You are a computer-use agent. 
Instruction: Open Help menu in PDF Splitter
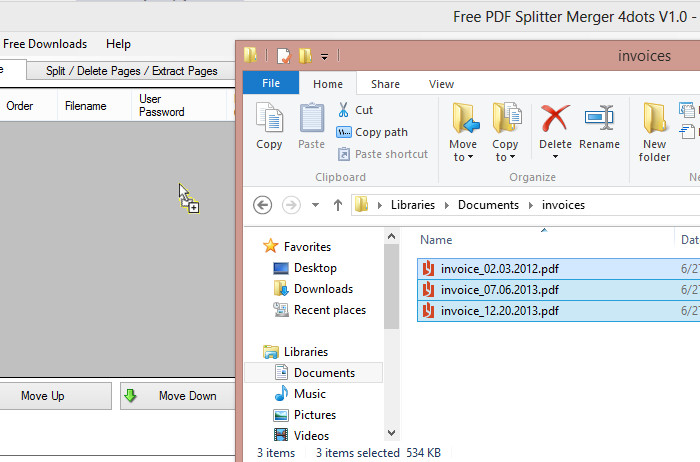(x=118, y=44)
